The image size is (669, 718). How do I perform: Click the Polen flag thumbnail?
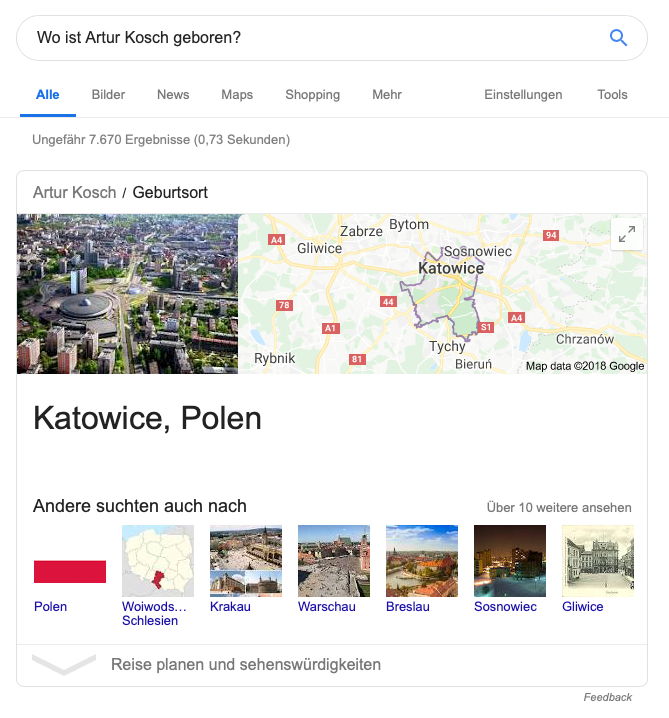(x=70, y=571)
